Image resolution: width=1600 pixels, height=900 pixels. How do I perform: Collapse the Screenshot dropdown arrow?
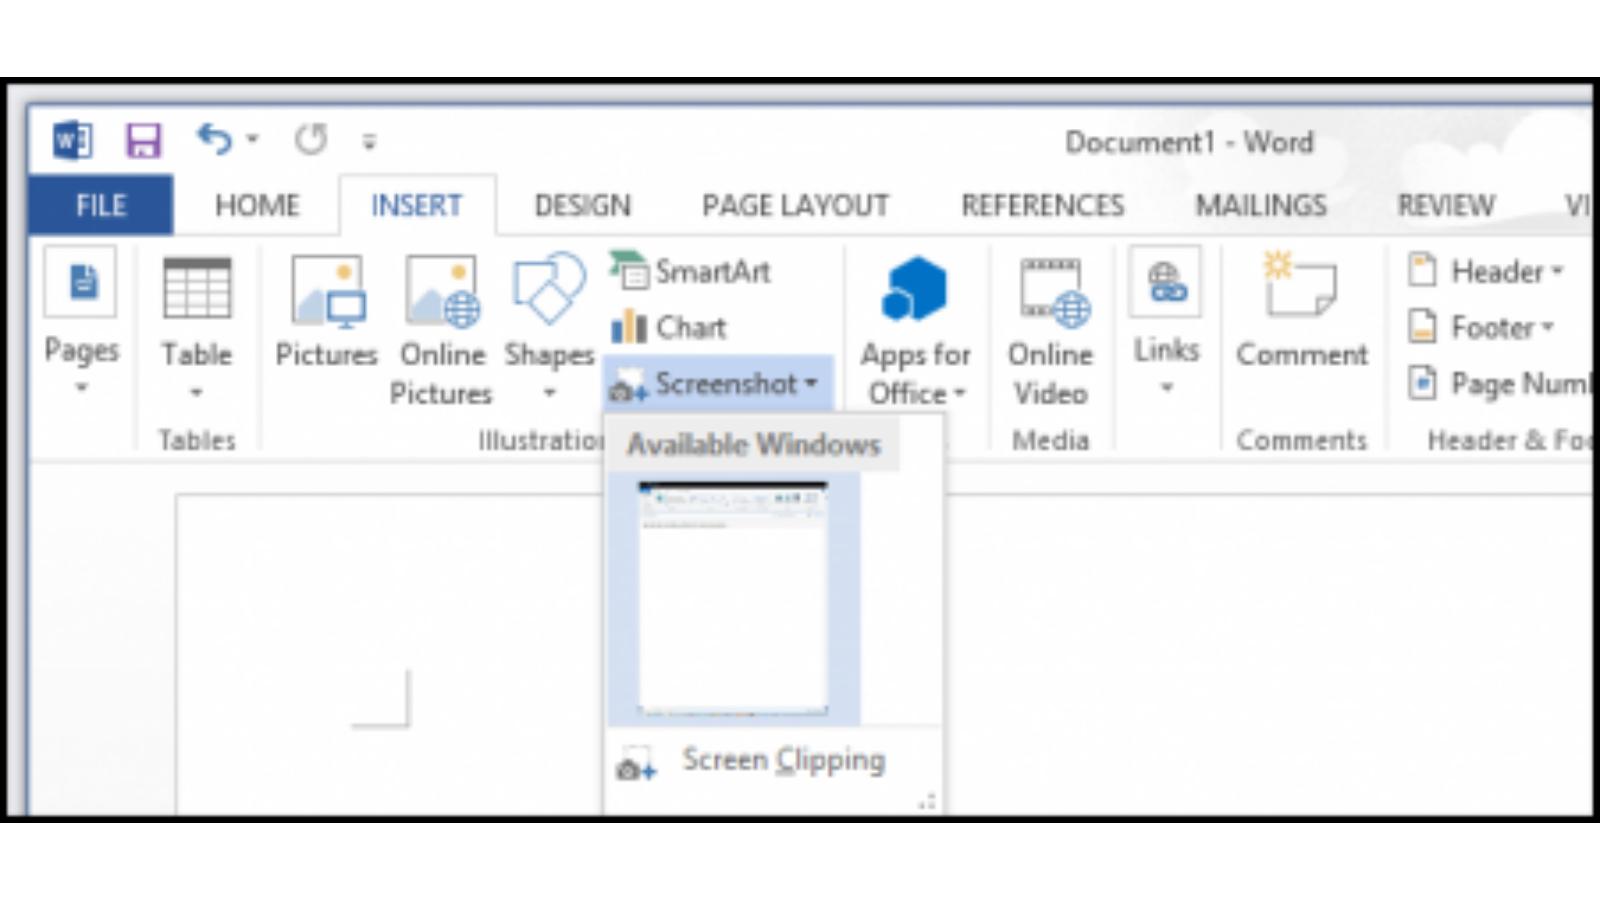(811, 383)
